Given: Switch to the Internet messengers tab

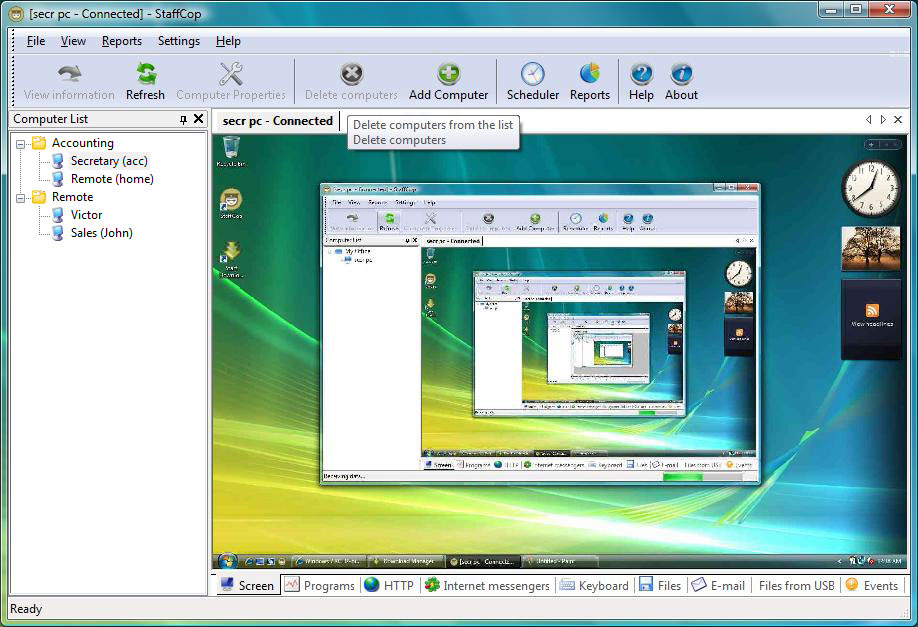Looking at the screenshot, I should [x=487, y=586].
